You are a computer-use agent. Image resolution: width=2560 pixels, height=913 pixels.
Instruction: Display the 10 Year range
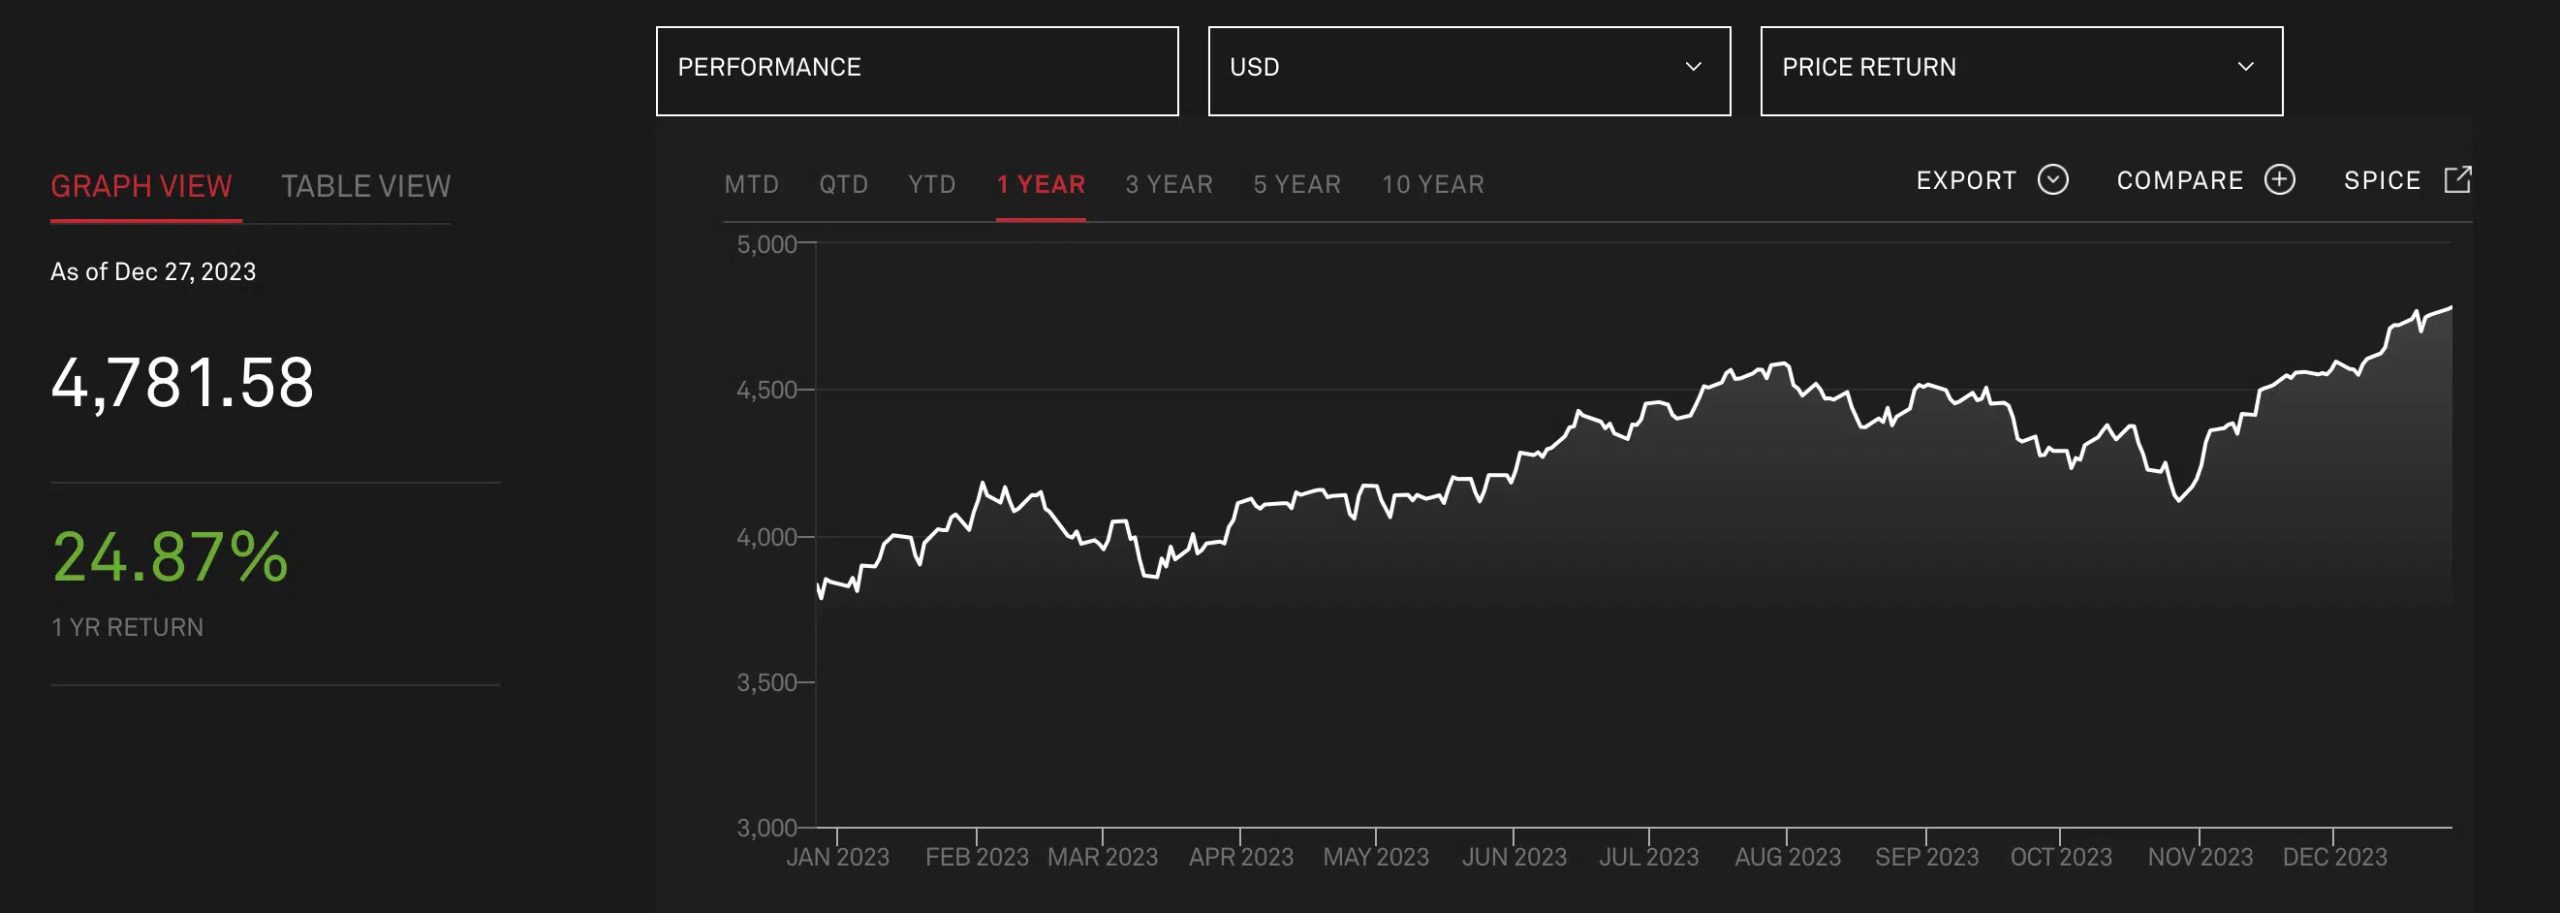[x=1432, y=185]
